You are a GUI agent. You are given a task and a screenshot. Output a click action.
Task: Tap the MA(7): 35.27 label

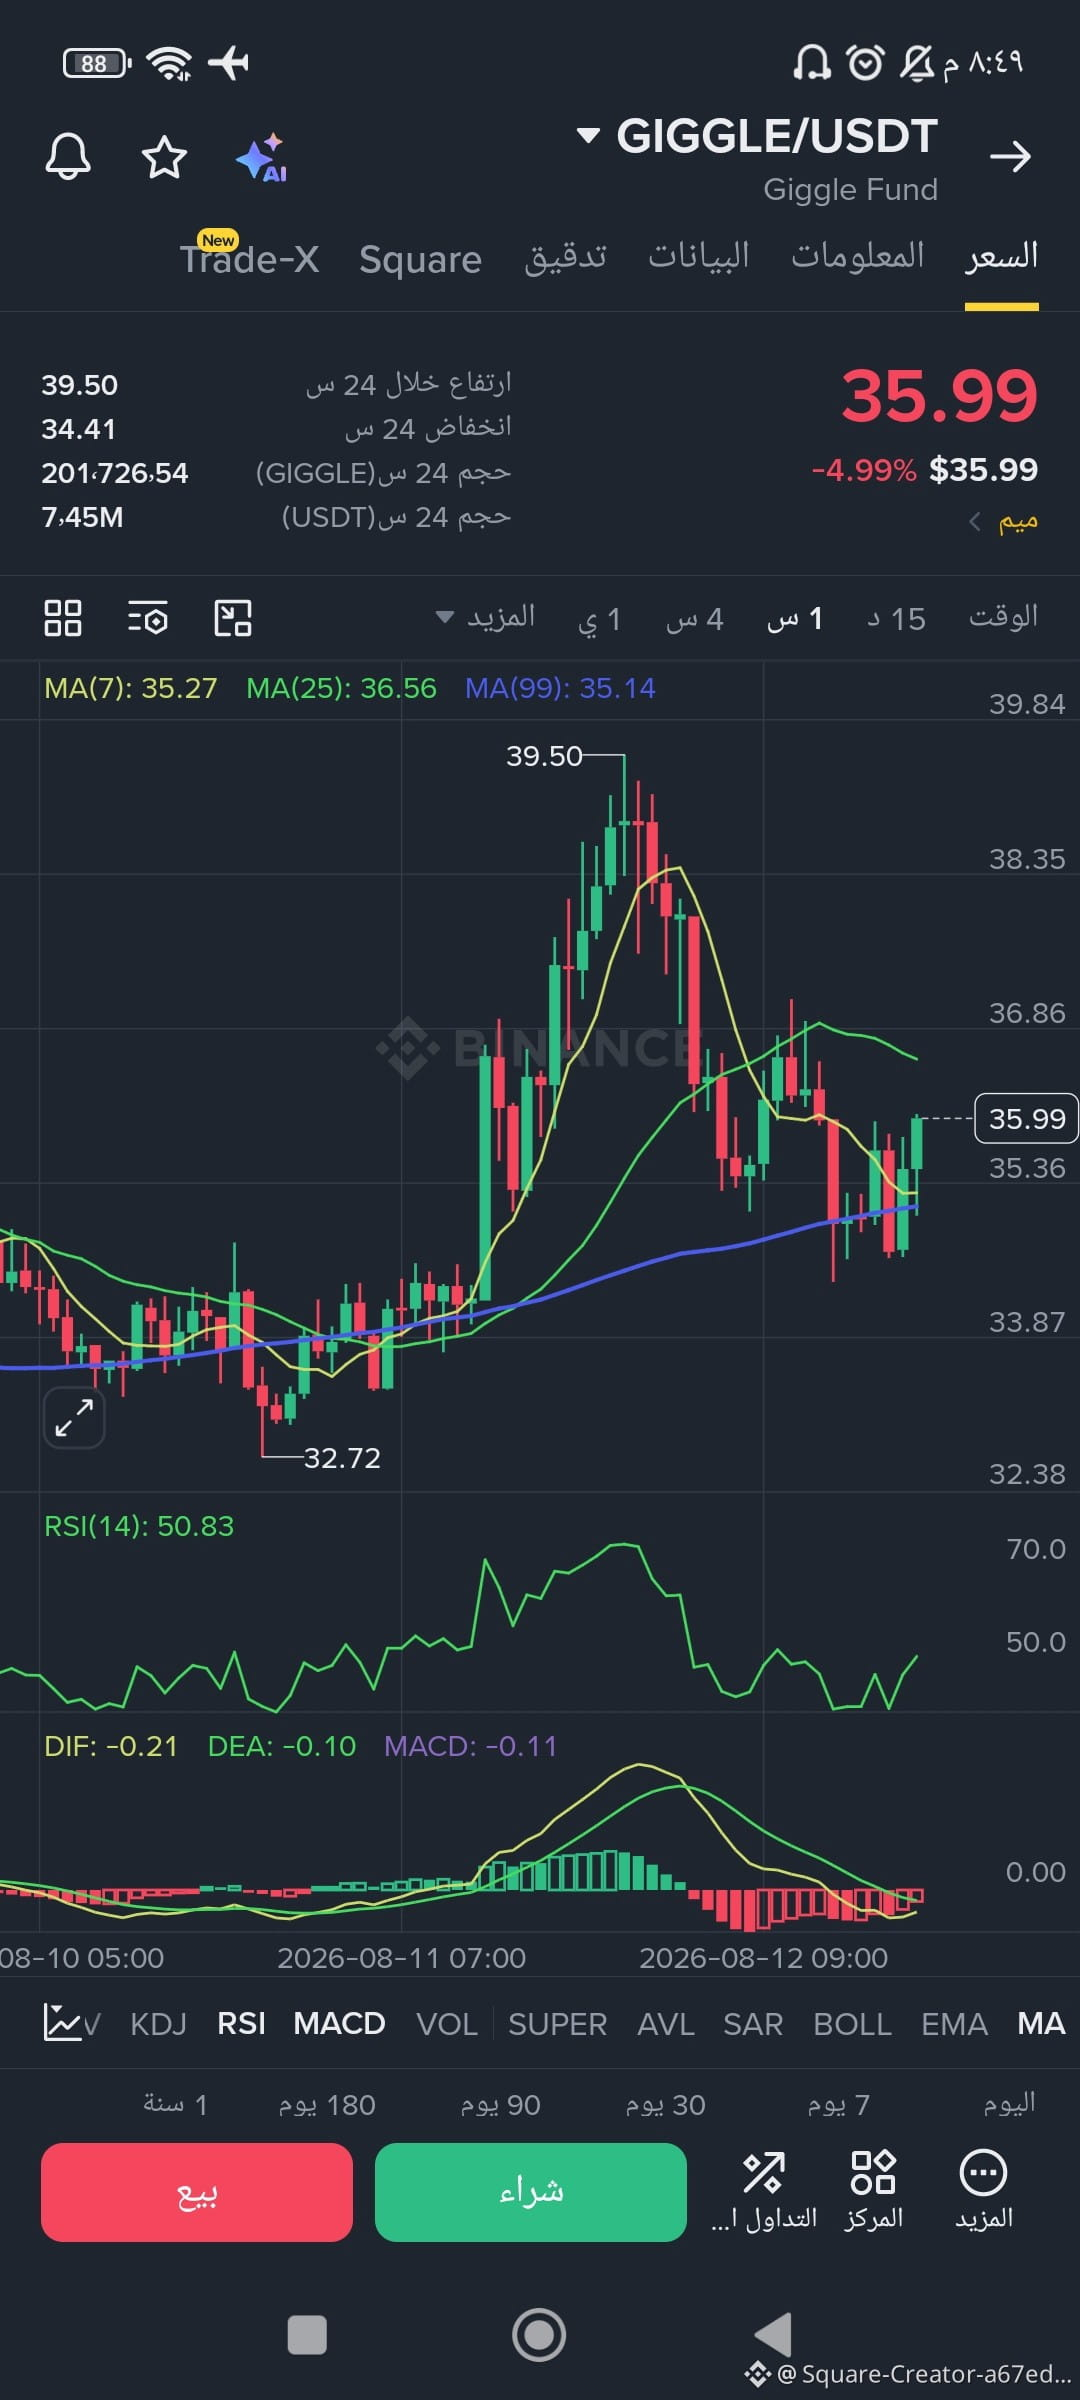pos(131,688)
